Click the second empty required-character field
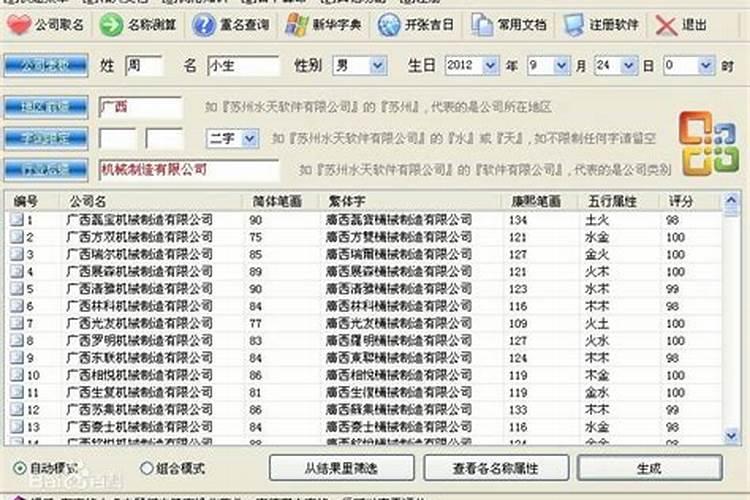 click(164, 139)
